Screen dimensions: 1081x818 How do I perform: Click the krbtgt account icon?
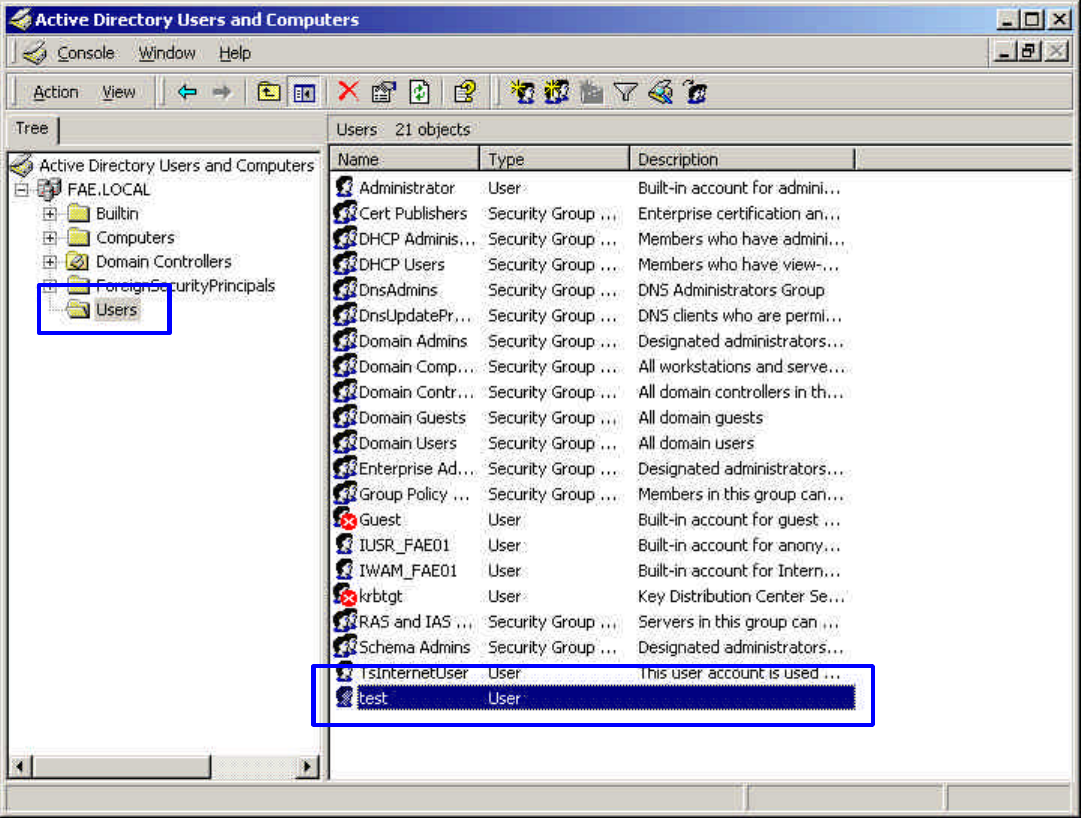tap(345, 595)
